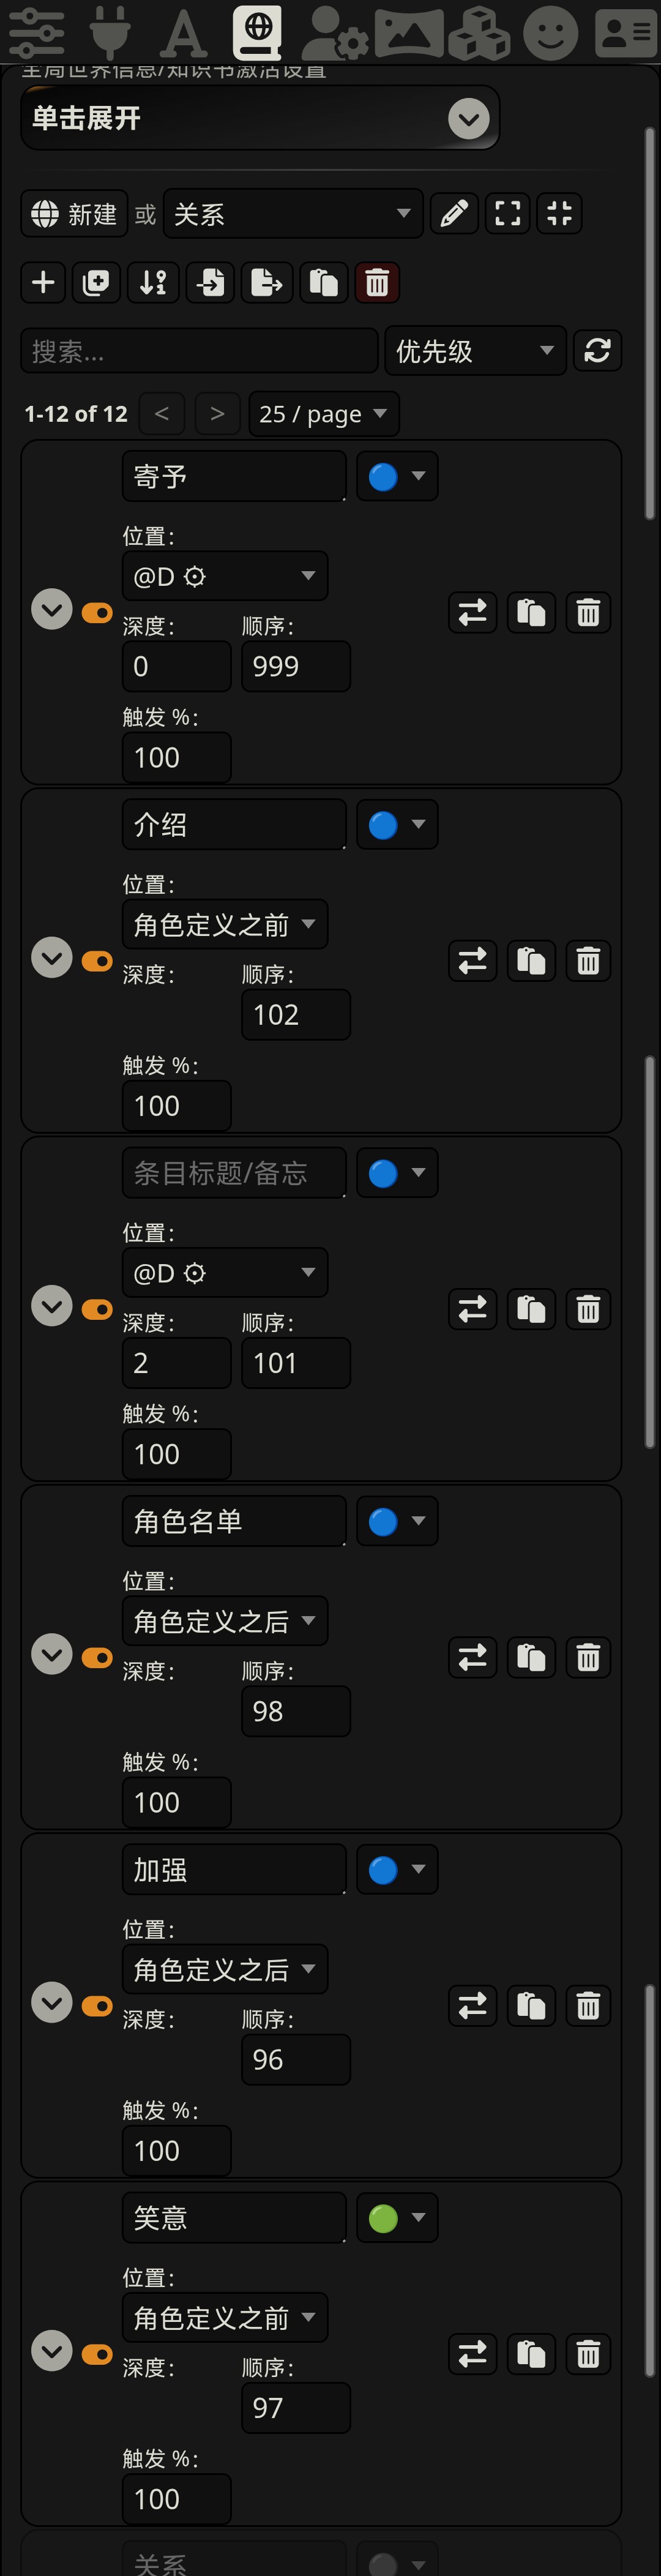Click the plus new entry icon

(43, 283)
